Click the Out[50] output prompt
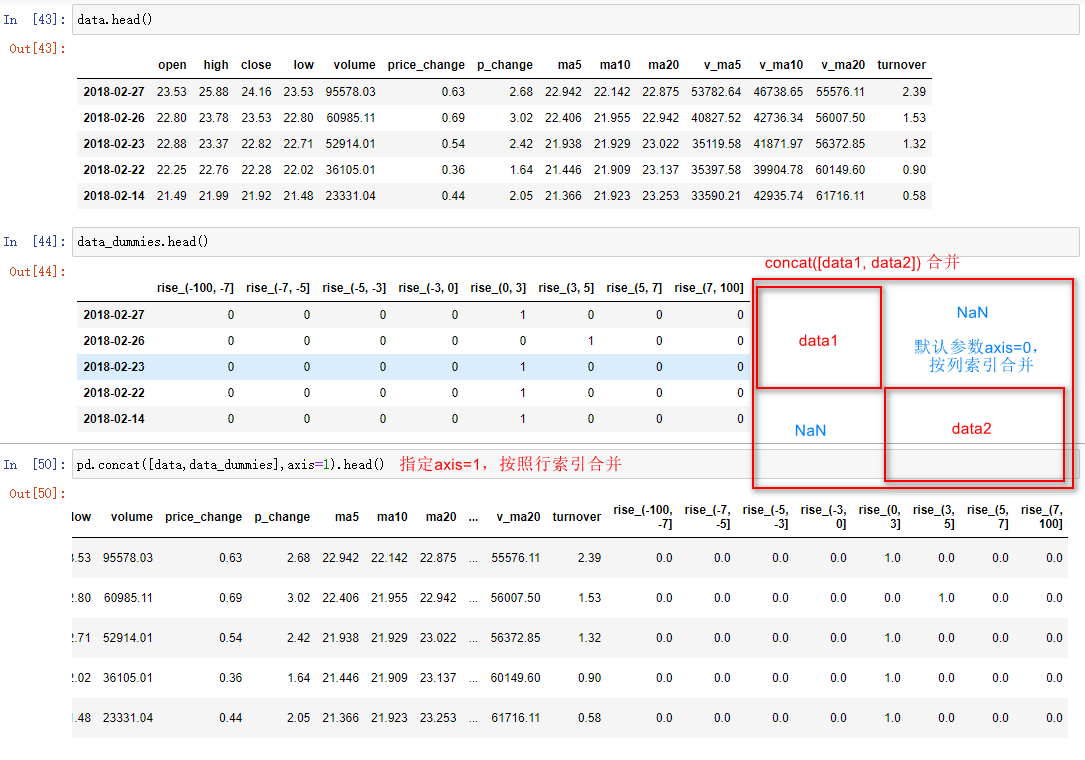This screenshot has height=760, width=1085. tap(37, 494)
